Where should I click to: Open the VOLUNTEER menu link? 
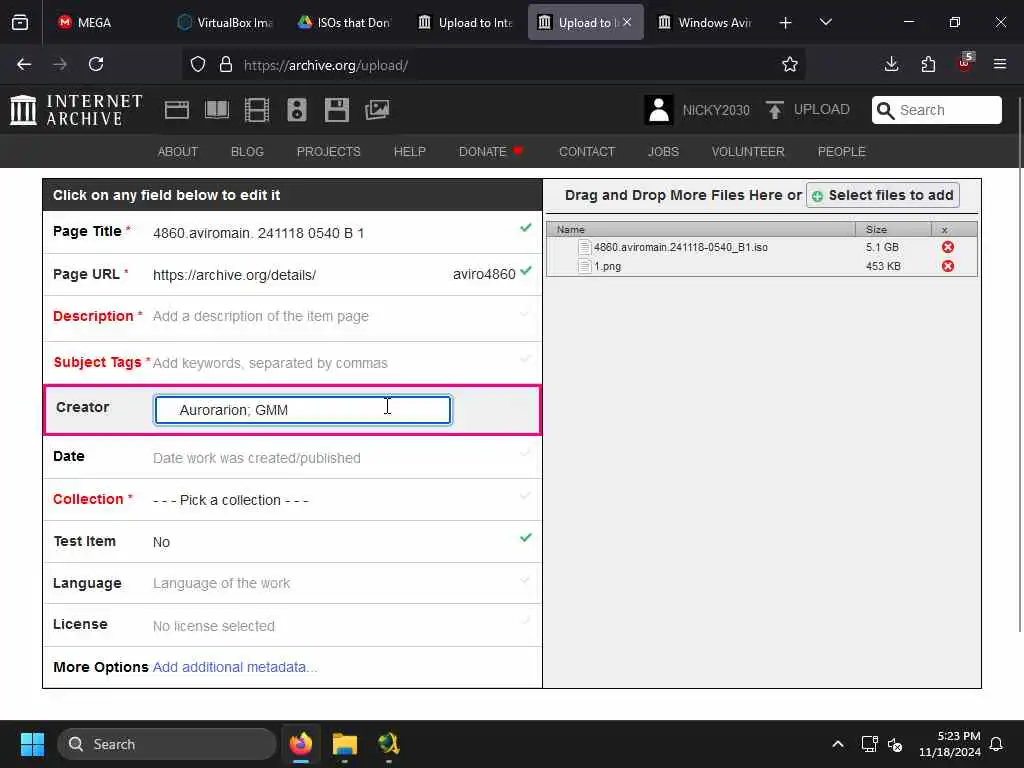click(x=748, y=152)
